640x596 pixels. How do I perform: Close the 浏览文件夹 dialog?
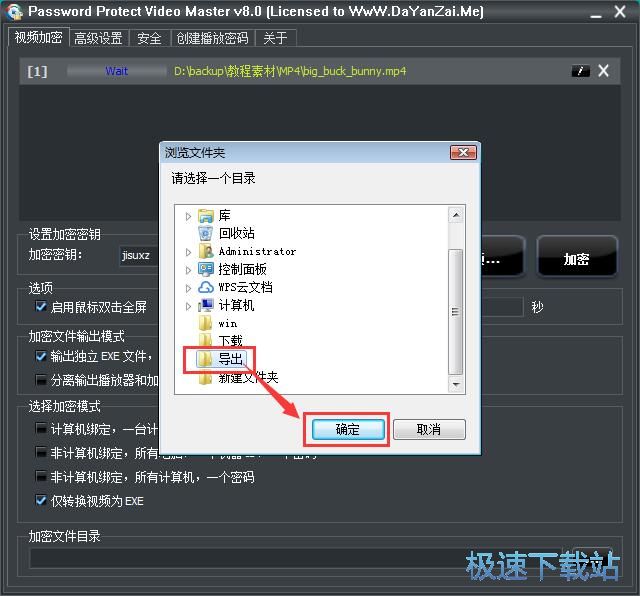click(x=463, y=153)
